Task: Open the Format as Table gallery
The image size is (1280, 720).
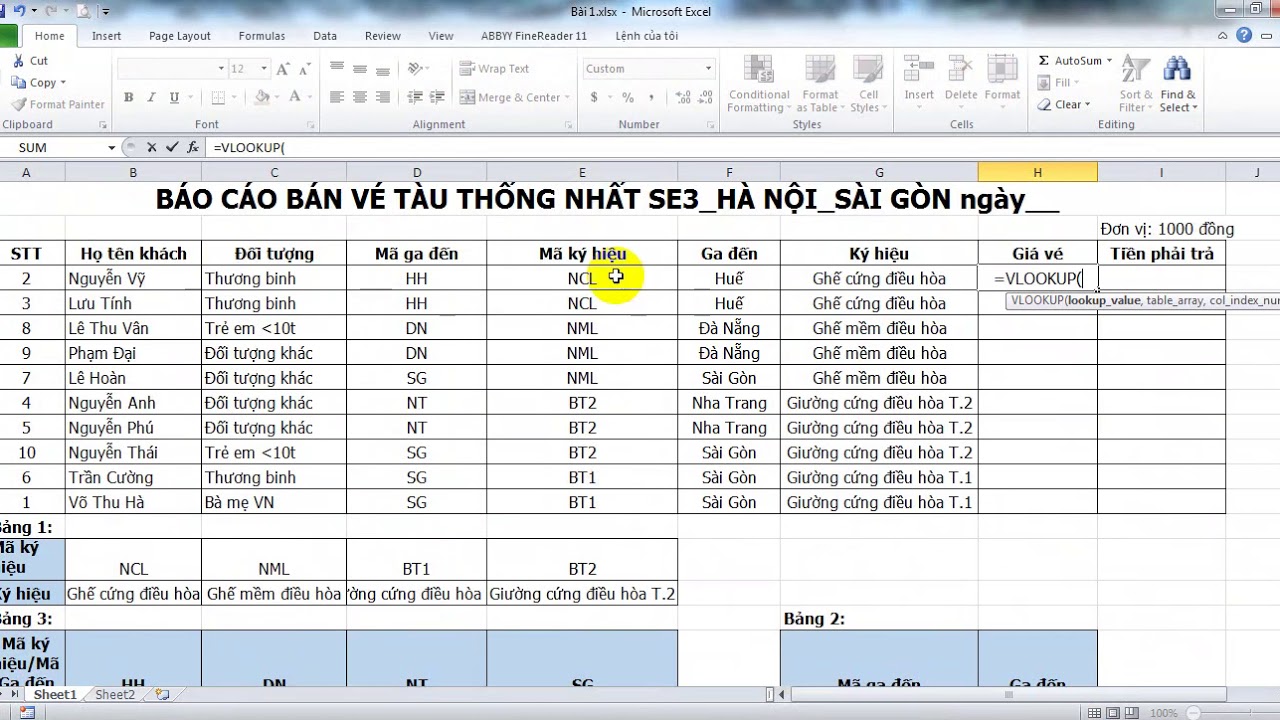Action: [820, 84]
